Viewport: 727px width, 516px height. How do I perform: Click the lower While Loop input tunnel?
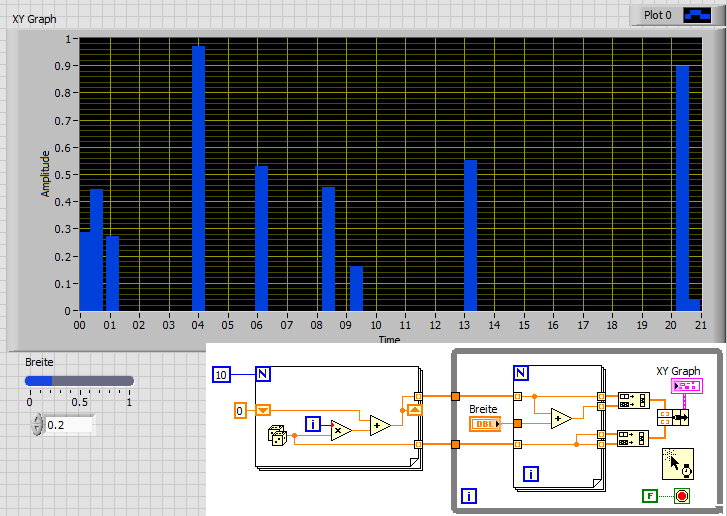coord(455,445)
